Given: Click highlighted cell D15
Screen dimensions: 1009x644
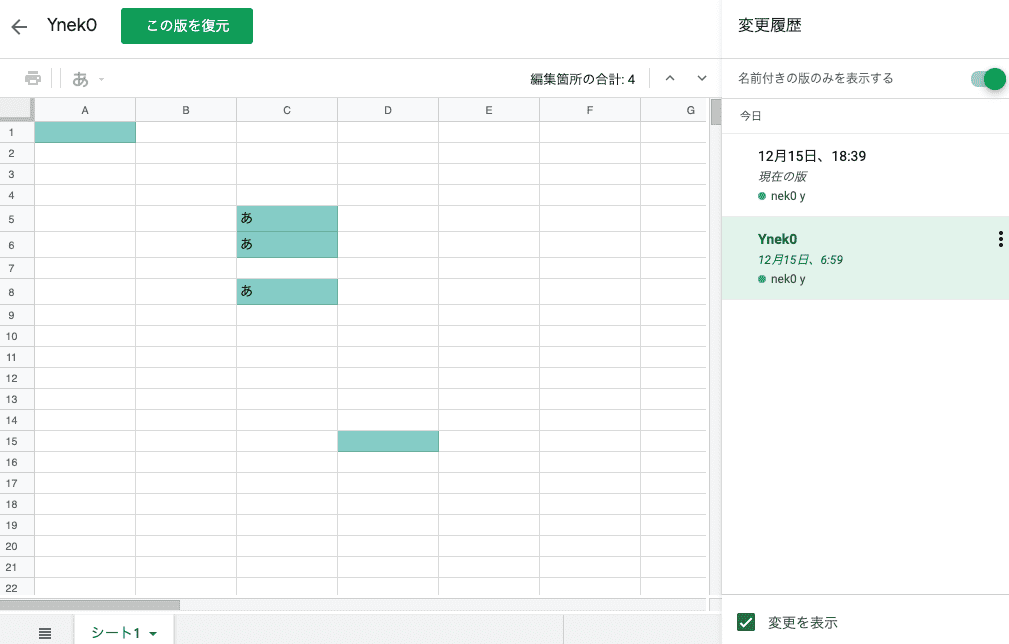Looking at the screenshot, I should 388,441.
